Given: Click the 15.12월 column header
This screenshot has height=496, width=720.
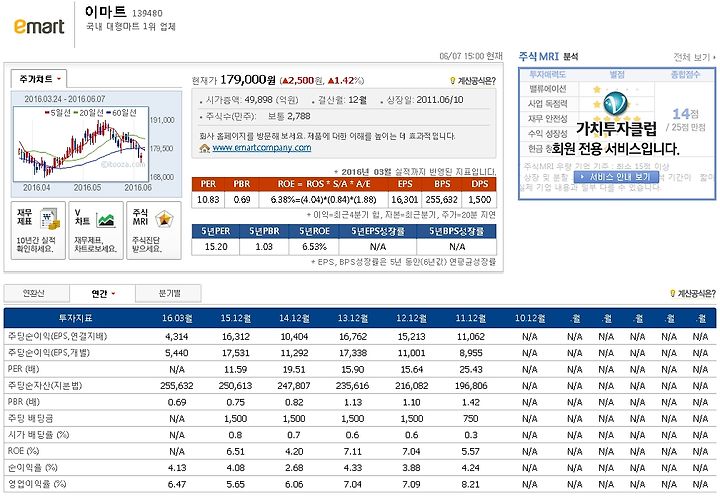Looking at the screenshot, I should 236,318.
